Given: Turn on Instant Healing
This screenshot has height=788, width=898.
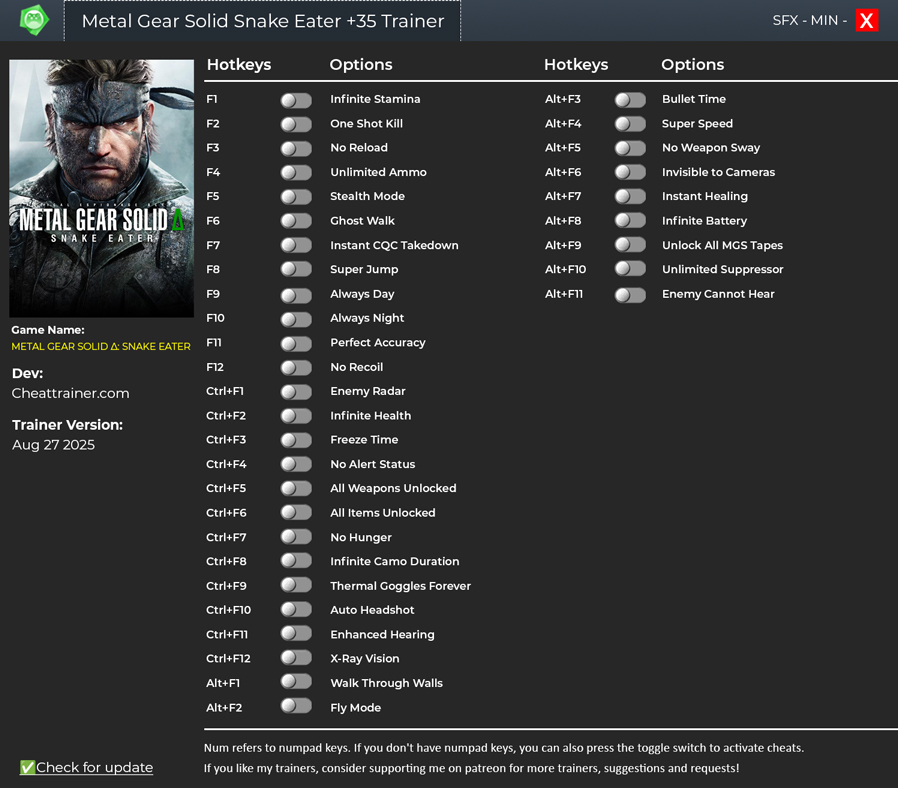Looking at the screenshot, I should 630,196.
